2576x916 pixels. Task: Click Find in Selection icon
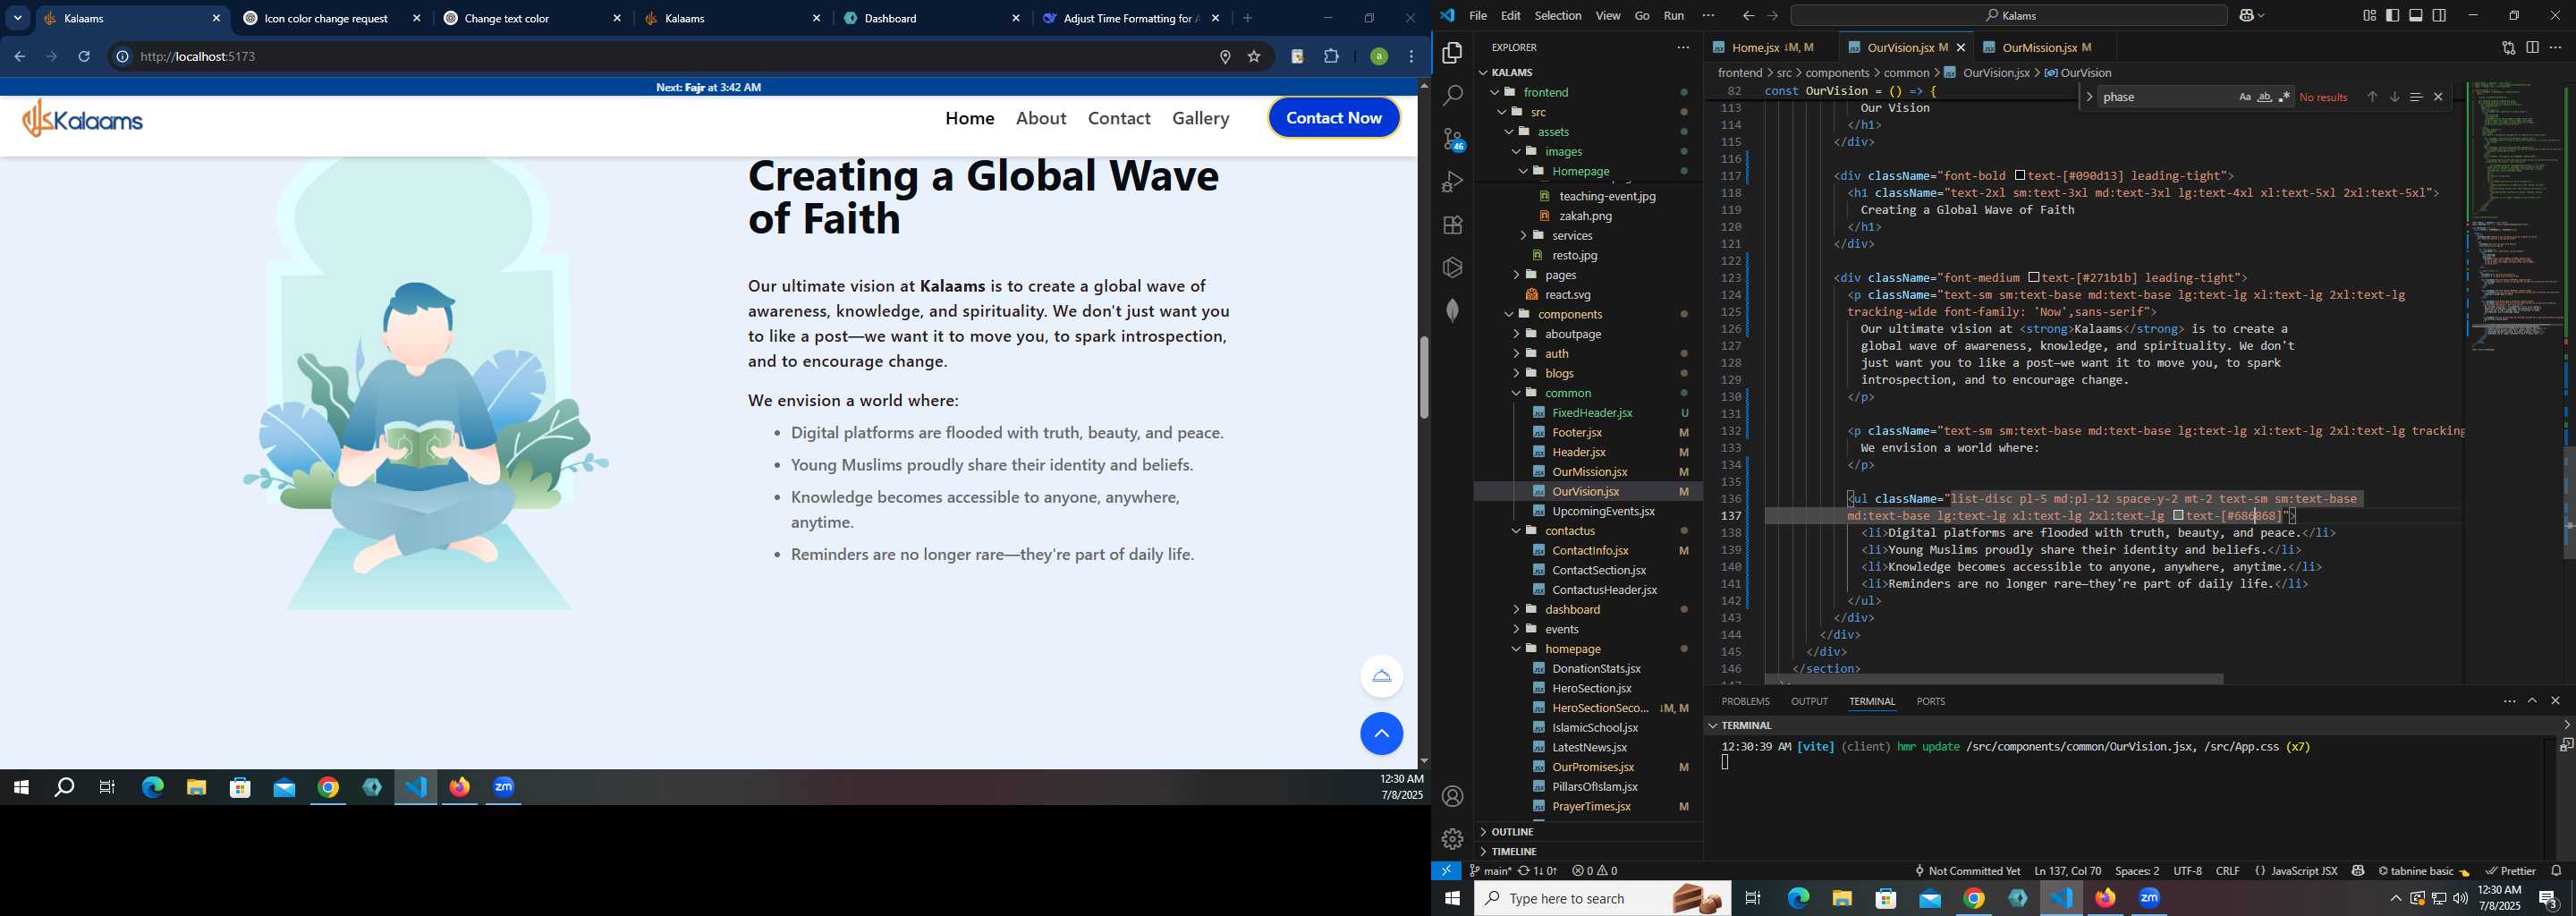pos(2416,97)
